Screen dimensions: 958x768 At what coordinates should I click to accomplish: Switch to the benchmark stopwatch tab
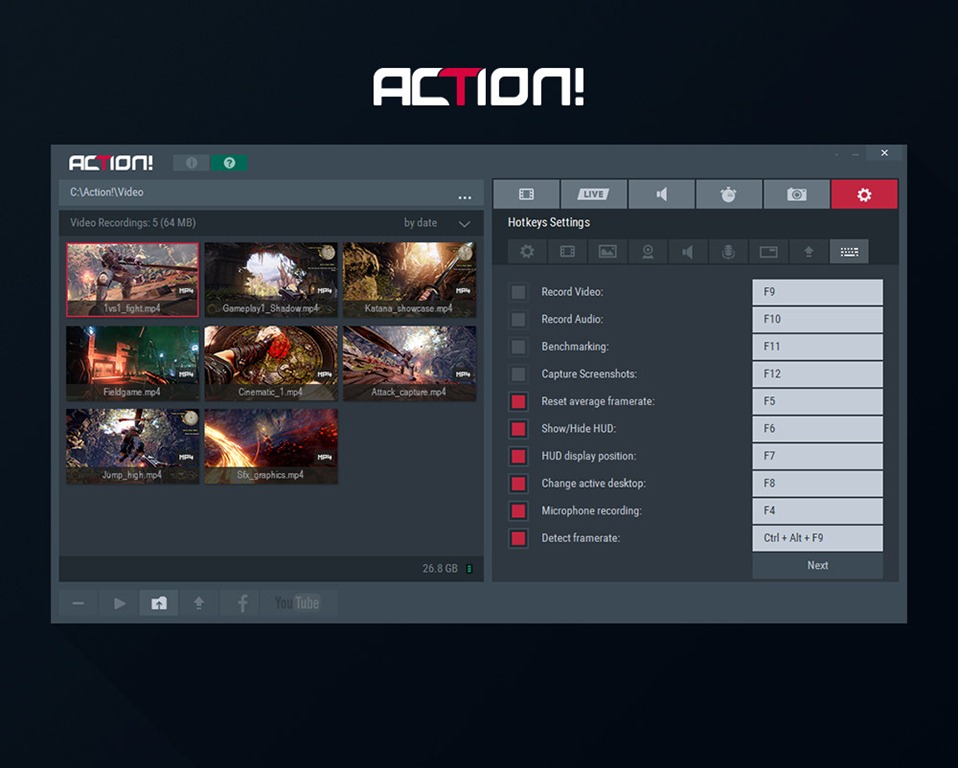click(728, 194)
